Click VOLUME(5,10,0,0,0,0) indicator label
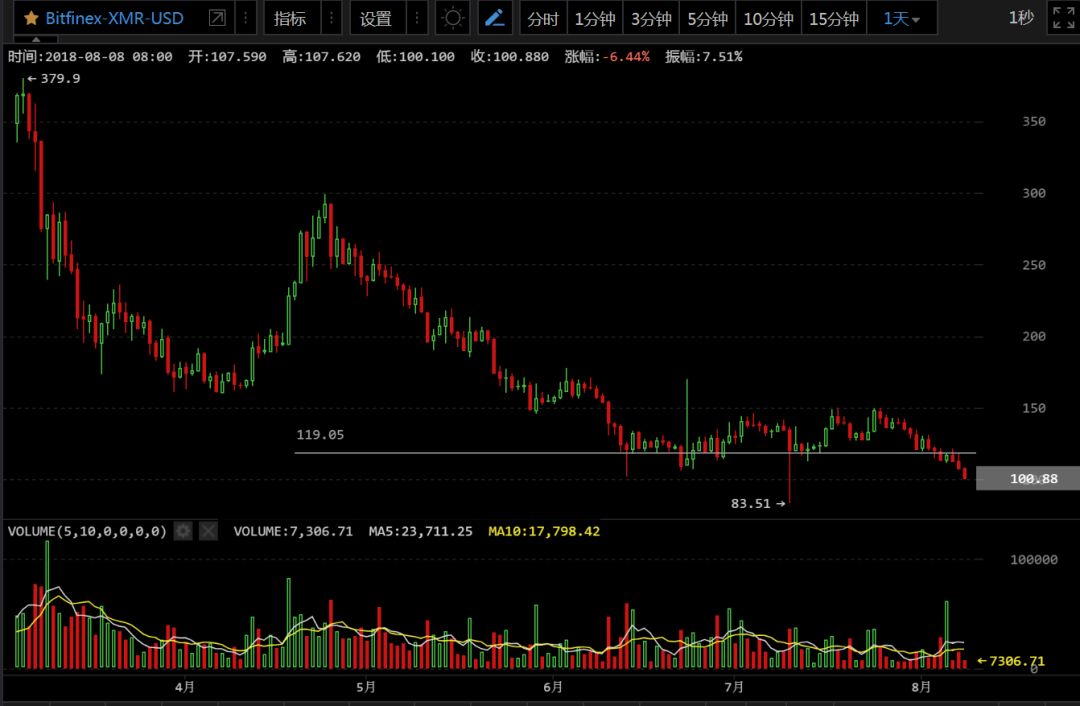The width and height of the screenshot is (1080, 706). (87, 531)
